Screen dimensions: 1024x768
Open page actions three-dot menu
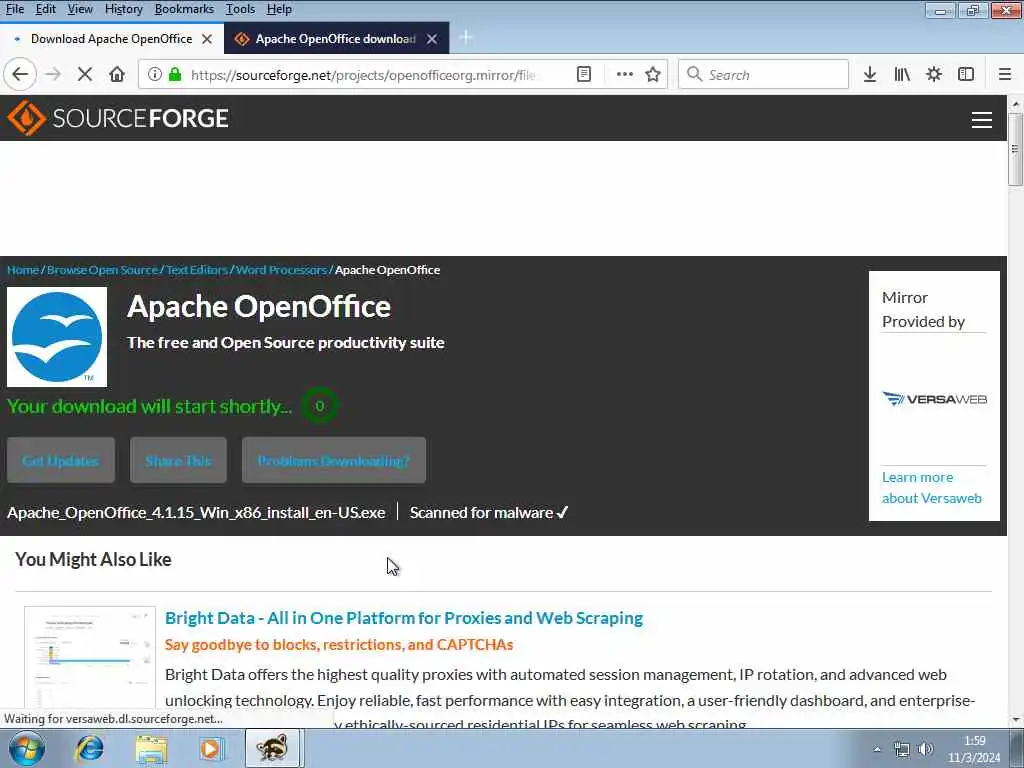point(625,74)
